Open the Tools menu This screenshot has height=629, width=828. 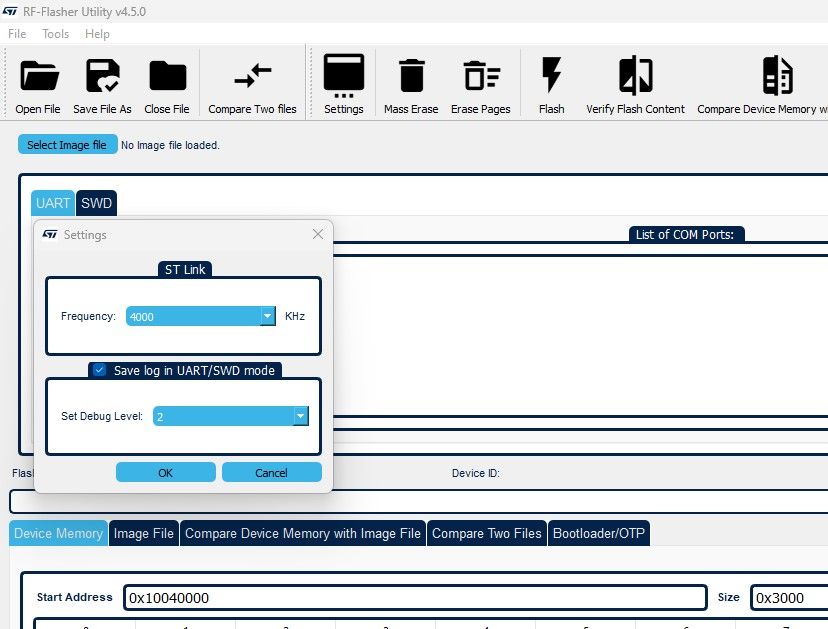55,34
